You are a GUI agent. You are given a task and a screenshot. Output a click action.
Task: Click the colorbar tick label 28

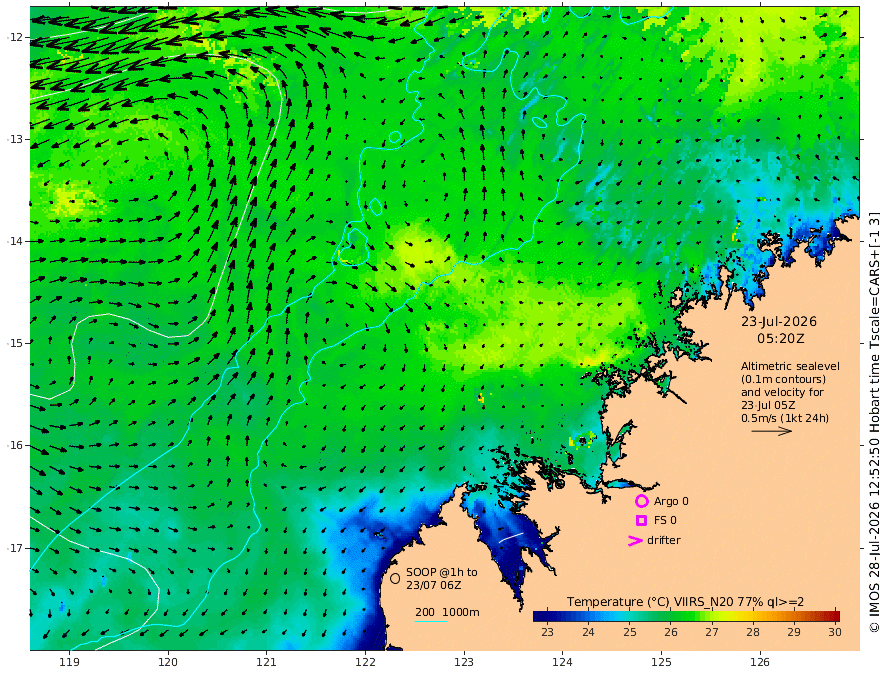coord(753,632)
